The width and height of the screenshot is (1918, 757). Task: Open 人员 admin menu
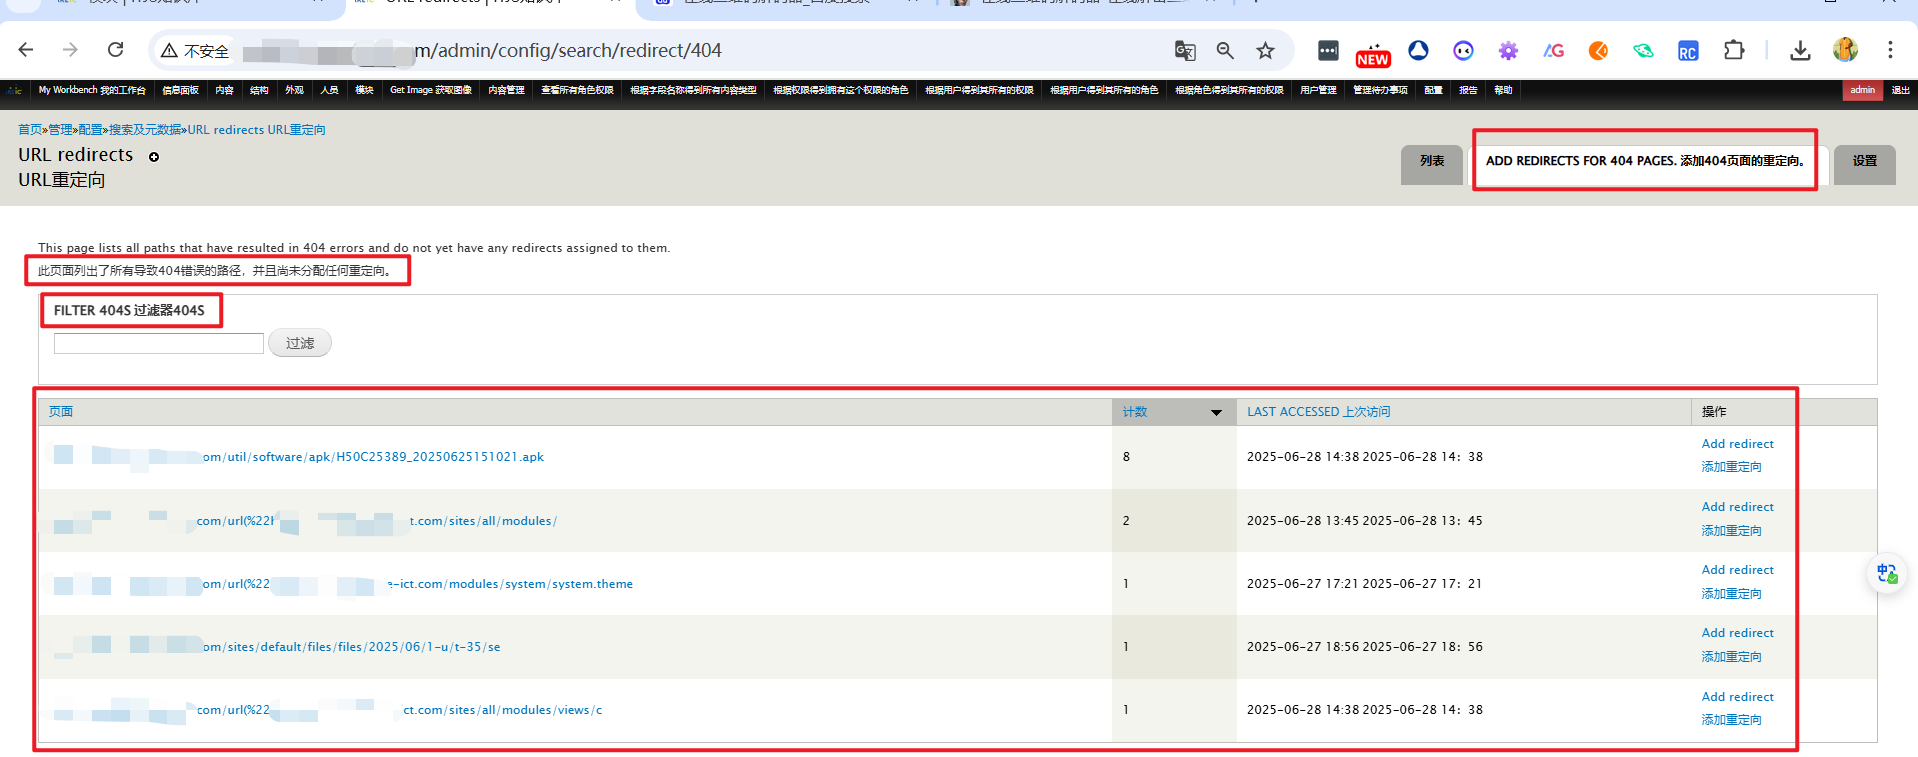329,90
